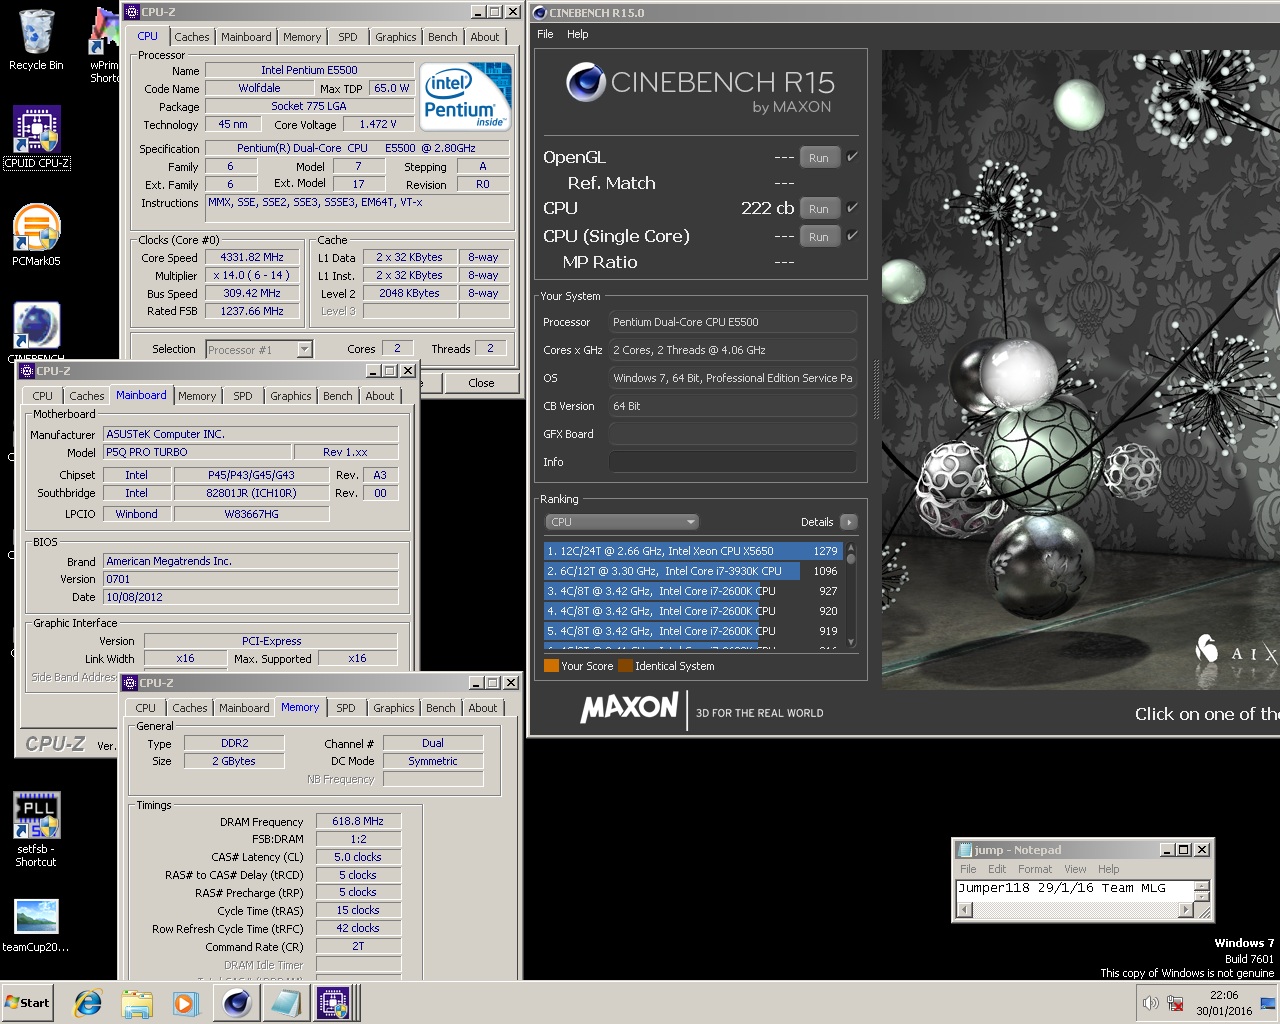Click the Show desktop monitor icon
Image resolution: width=1280 pixels, height=1024 pixels.
(1268, 1003)
